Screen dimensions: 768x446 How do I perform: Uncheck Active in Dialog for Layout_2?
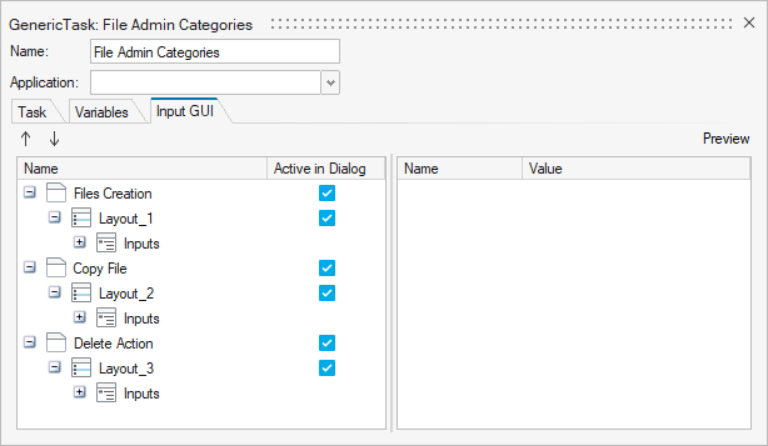[327, 293]
